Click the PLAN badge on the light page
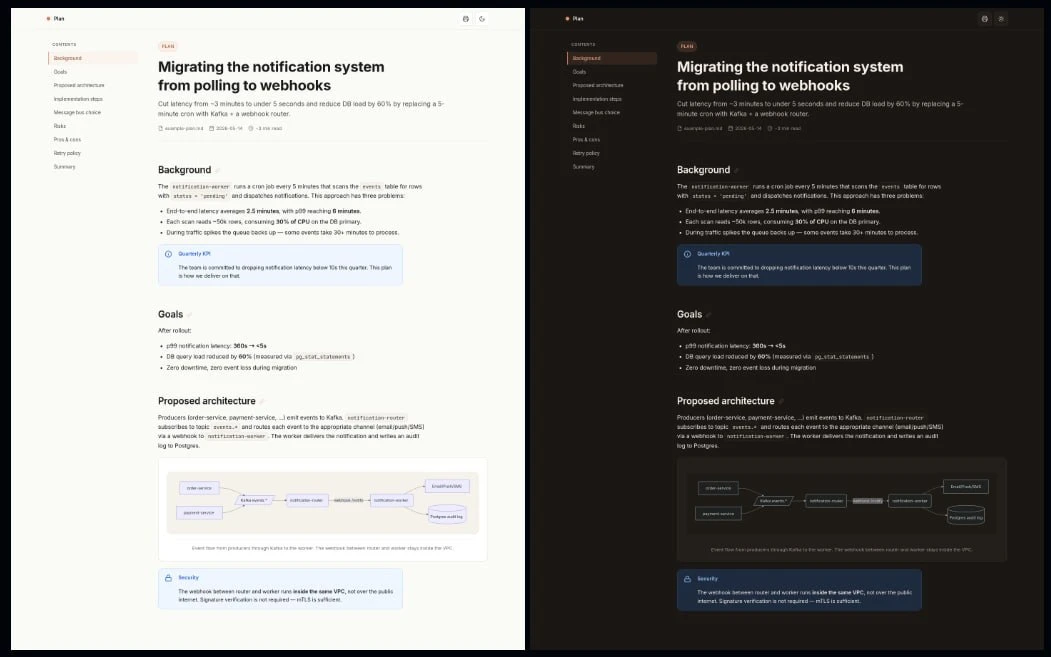Viewport: 1051px width, 657px height. pos(168,46)
